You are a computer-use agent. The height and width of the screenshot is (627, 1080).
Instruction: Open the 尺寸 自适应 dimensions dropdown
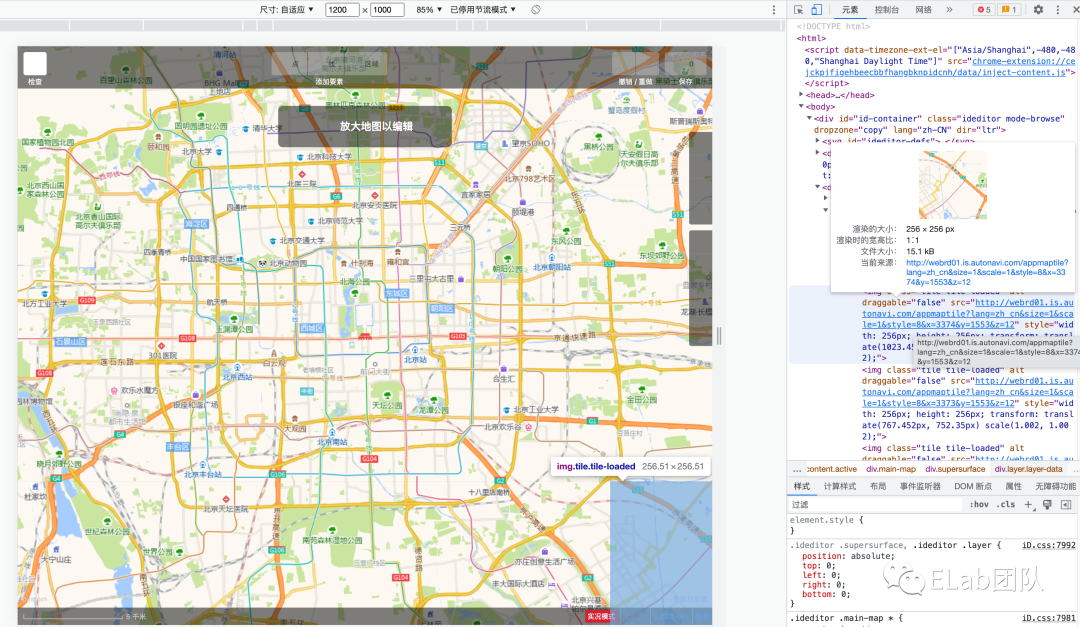tap(287, 10)
